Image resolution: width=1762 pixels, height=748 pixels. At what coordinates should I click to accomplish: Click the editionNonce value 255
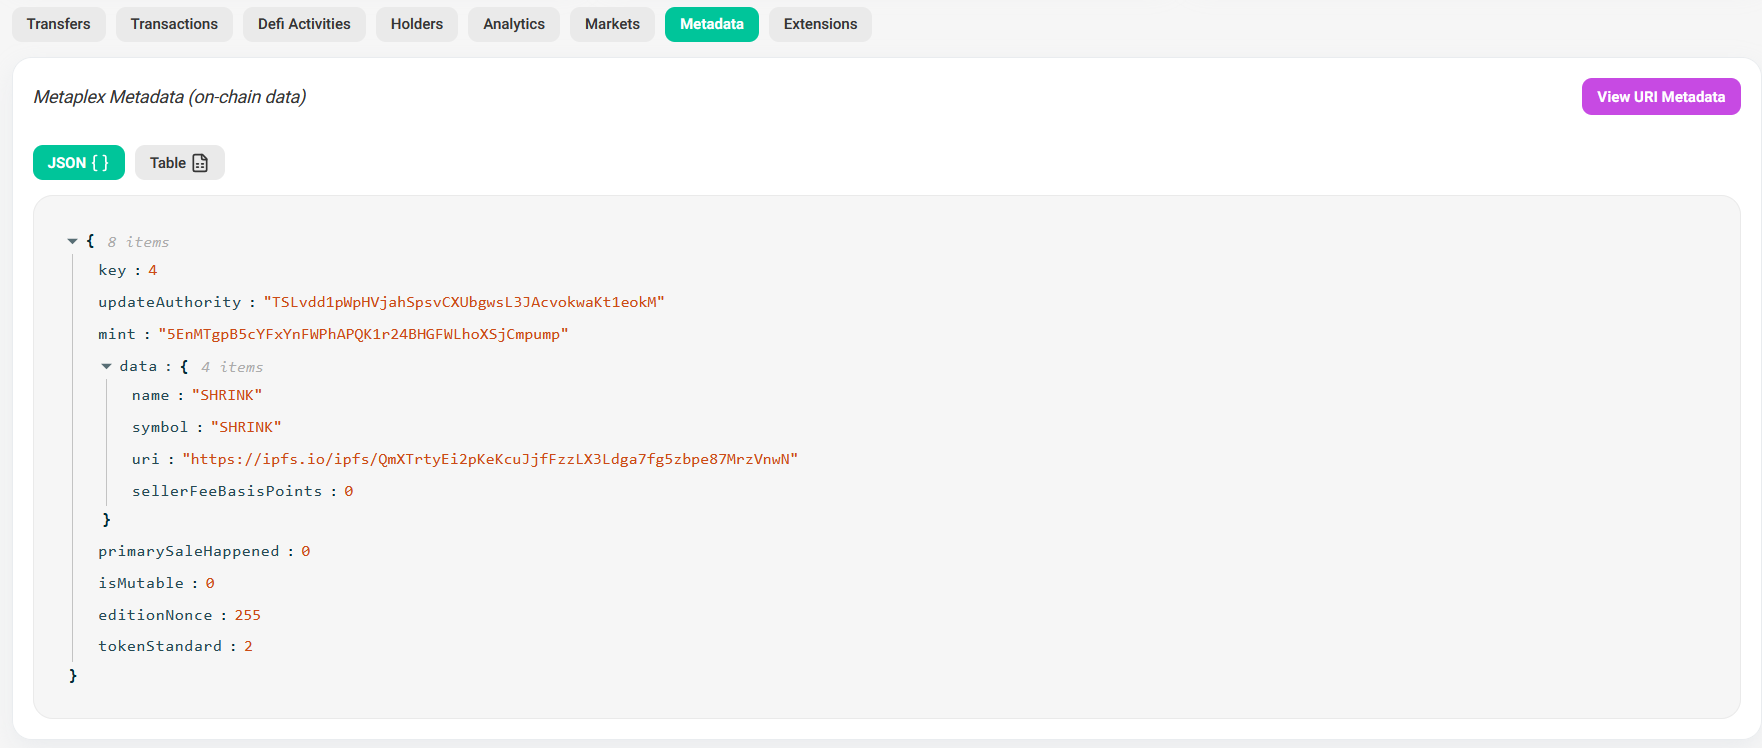click(248, 615)
